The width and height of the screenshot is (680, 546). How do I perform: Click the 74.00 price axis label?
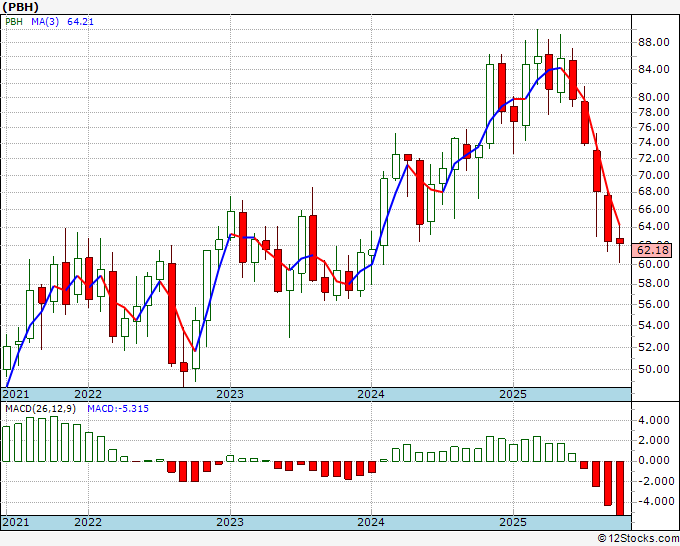point(653,143)
